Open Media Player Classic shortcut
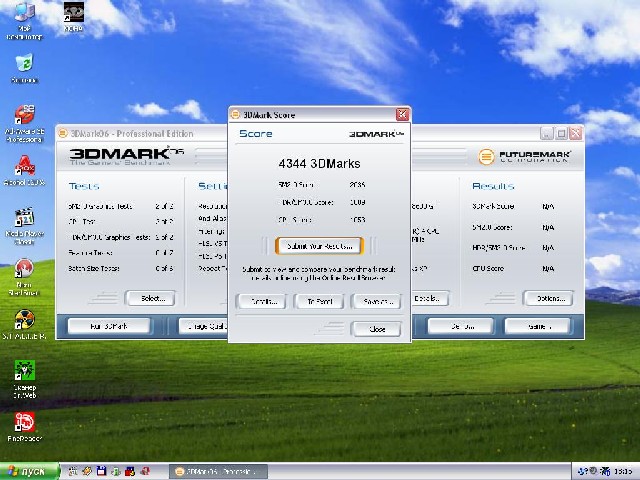 (x=24, y=226)
